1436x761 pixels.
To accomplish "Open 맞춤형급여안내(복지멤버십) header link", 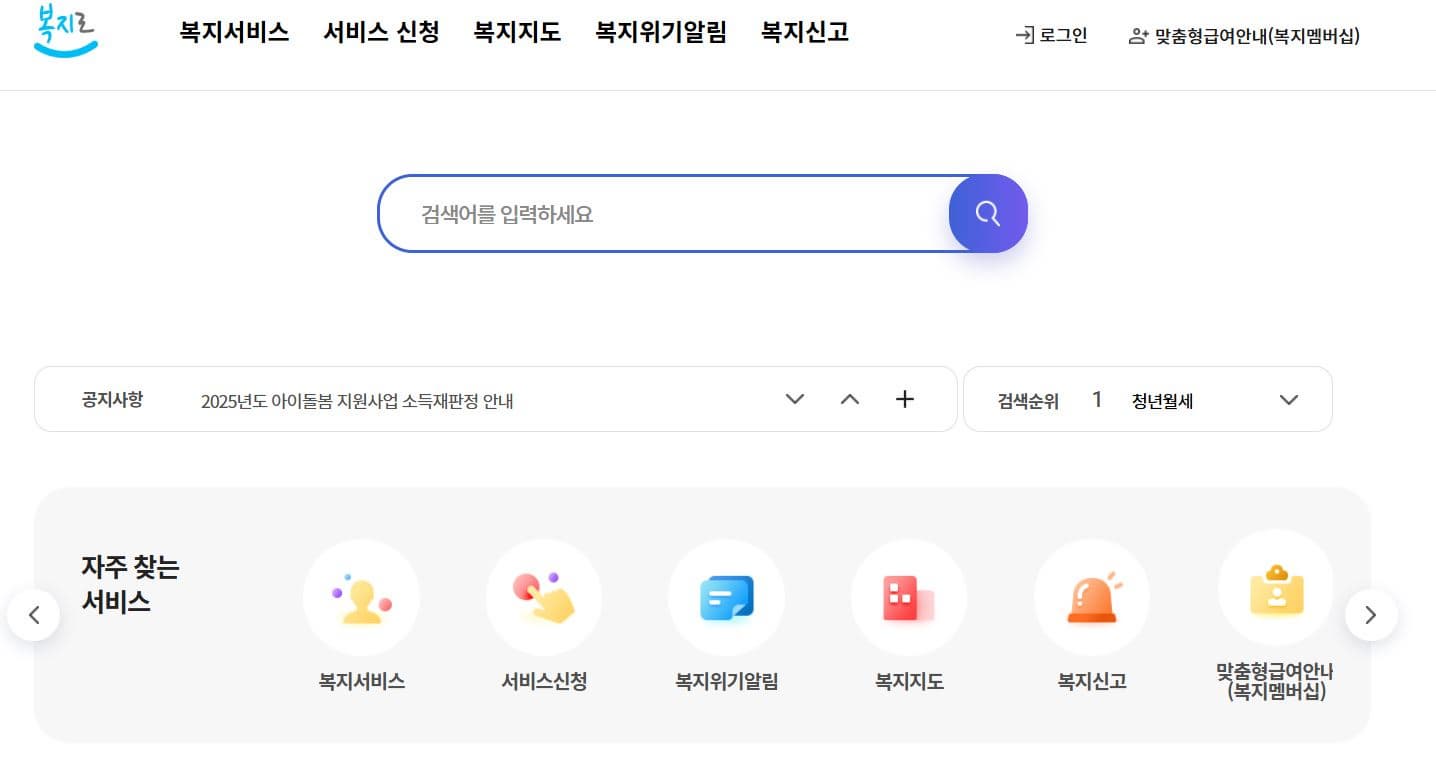I will coord(1244,36).
